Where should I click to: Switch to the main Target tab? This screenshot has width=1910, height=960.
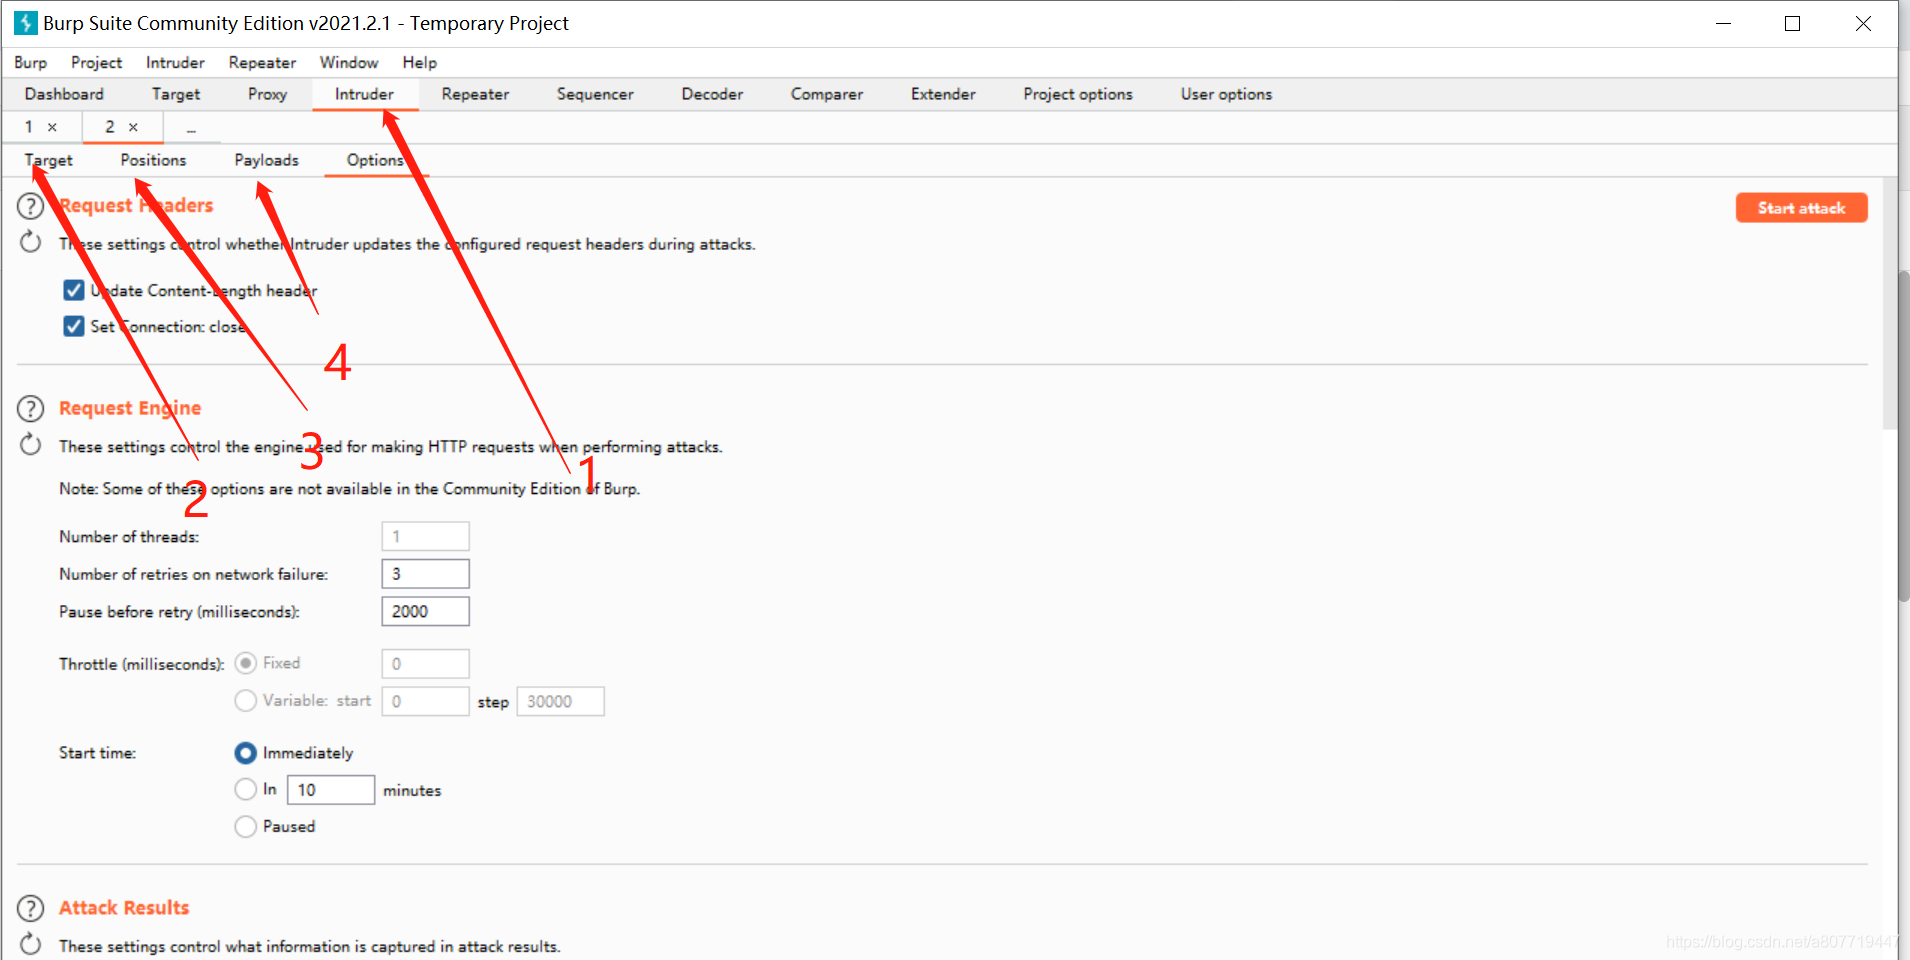tap(176, 94)
